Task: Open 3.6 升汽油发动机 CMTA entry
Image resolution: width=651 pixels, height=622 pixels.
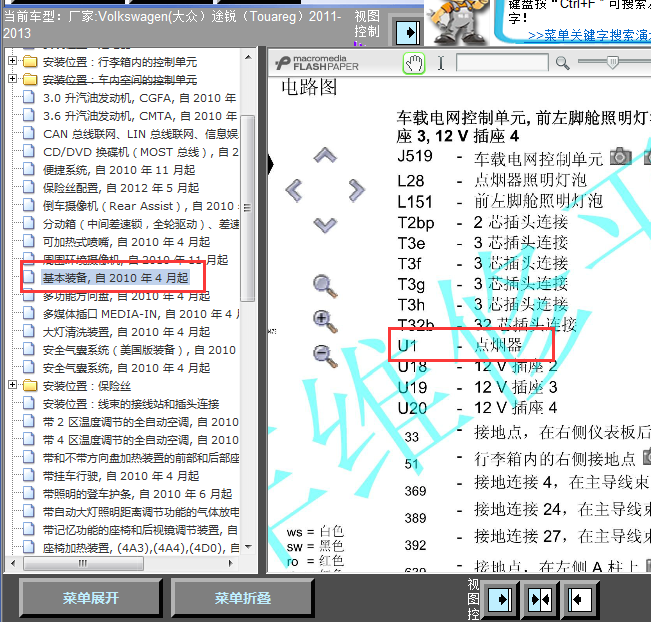Action: (x=140, y=116)
